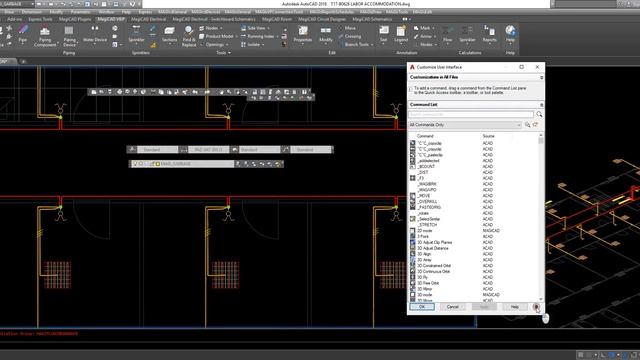Open the Piping Component tool
Image resolution: width=640 pixels, height=360 pixels.
pos(45,36)
